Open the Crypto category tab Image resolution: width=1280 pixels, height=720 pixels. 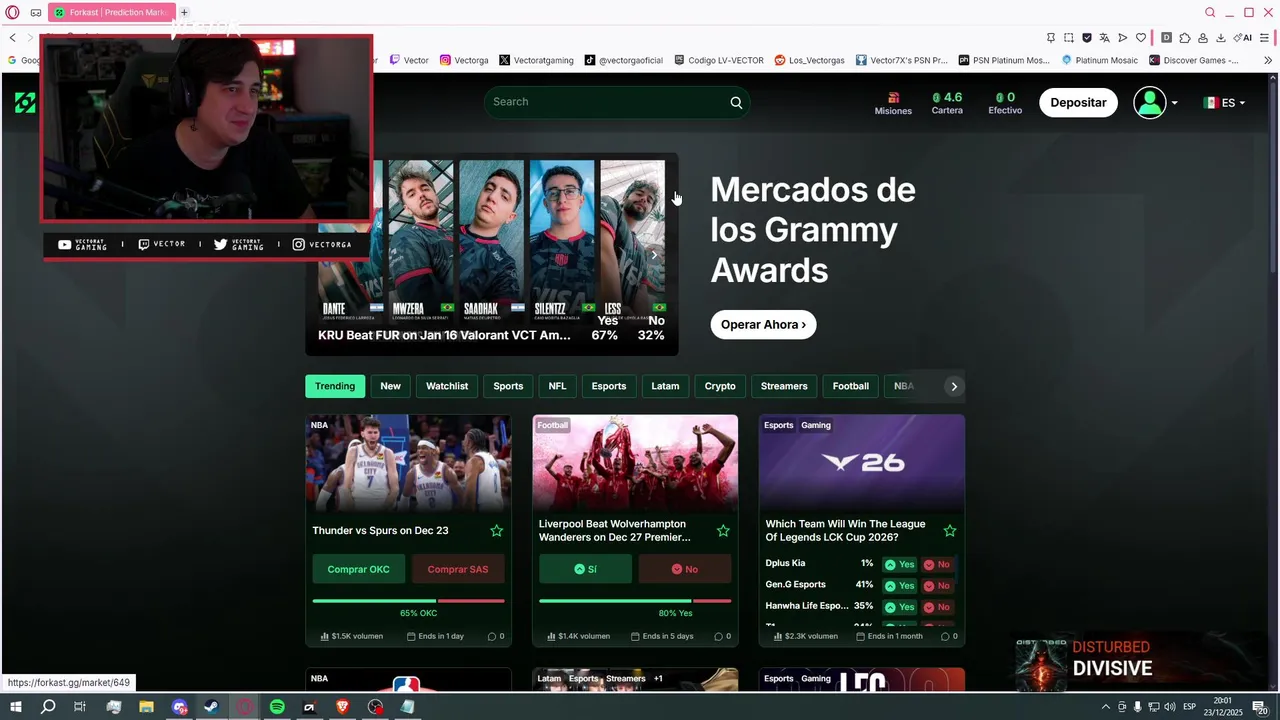(x=720, y=386)
